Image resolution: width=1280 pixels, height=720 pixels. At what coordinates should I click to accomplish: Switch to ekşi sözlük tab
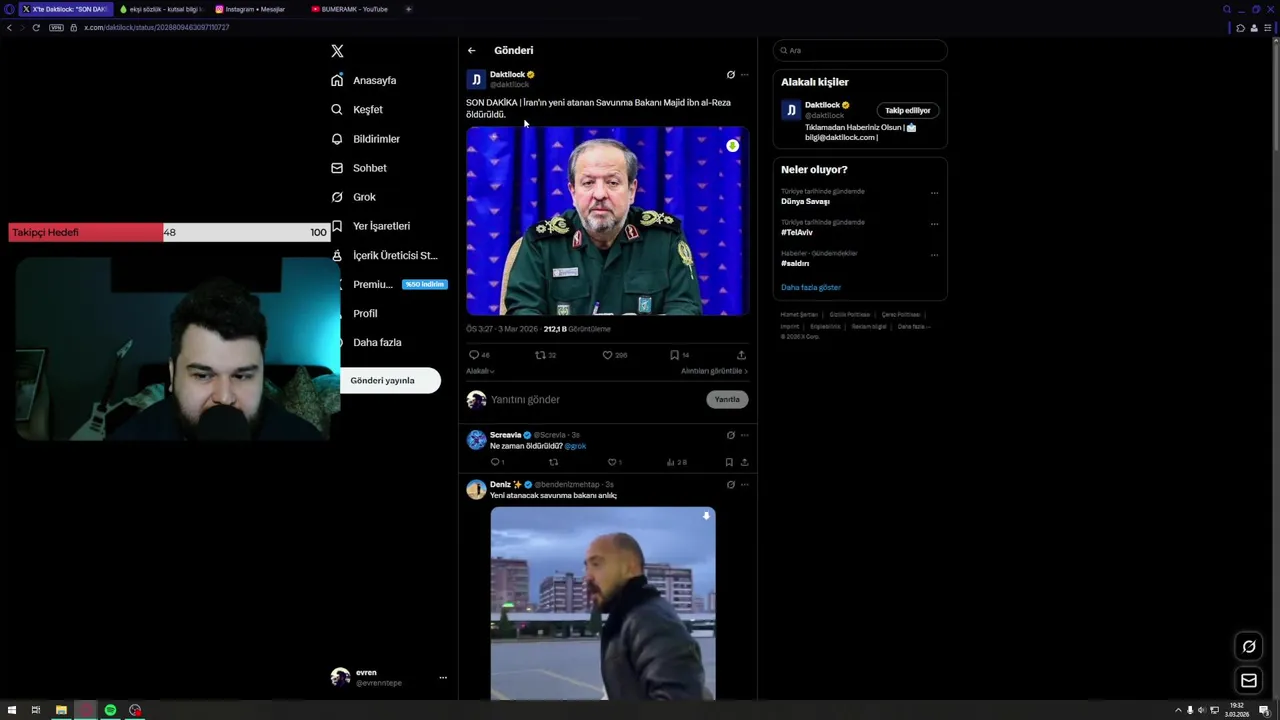[x=161, y=9]
